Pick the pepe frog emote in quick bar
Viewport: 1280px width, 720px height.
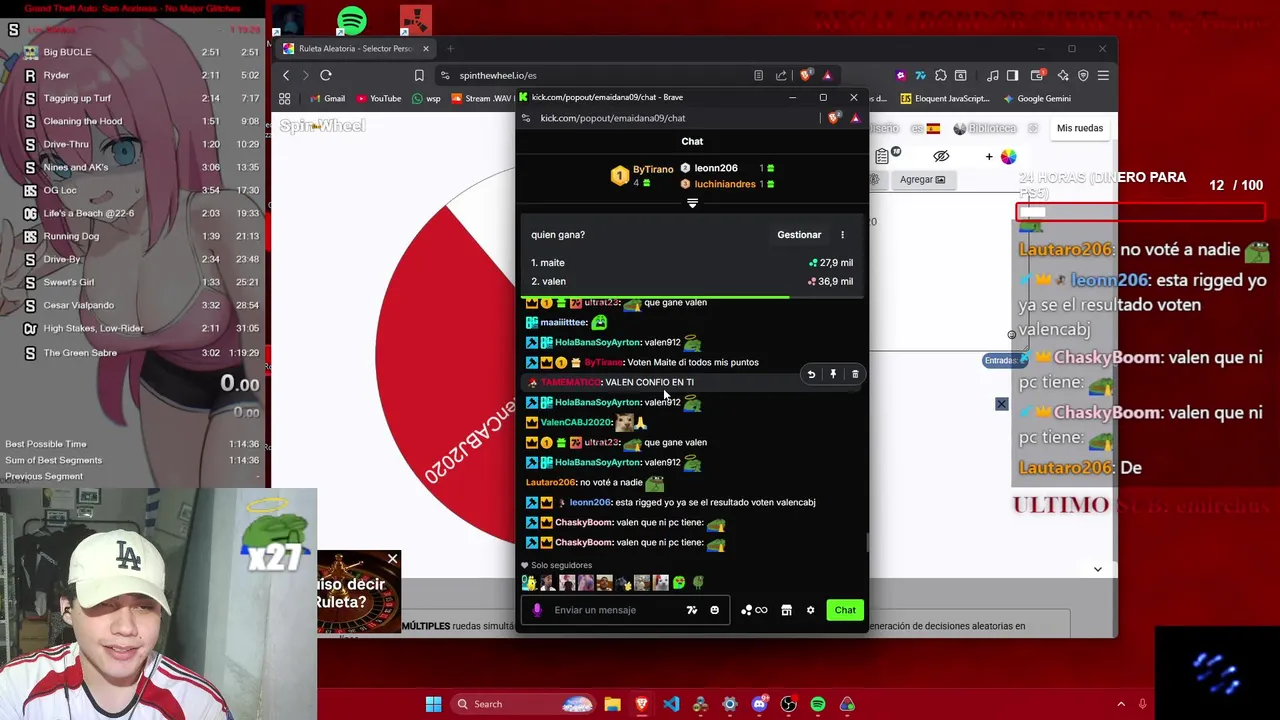pos(698,582)
